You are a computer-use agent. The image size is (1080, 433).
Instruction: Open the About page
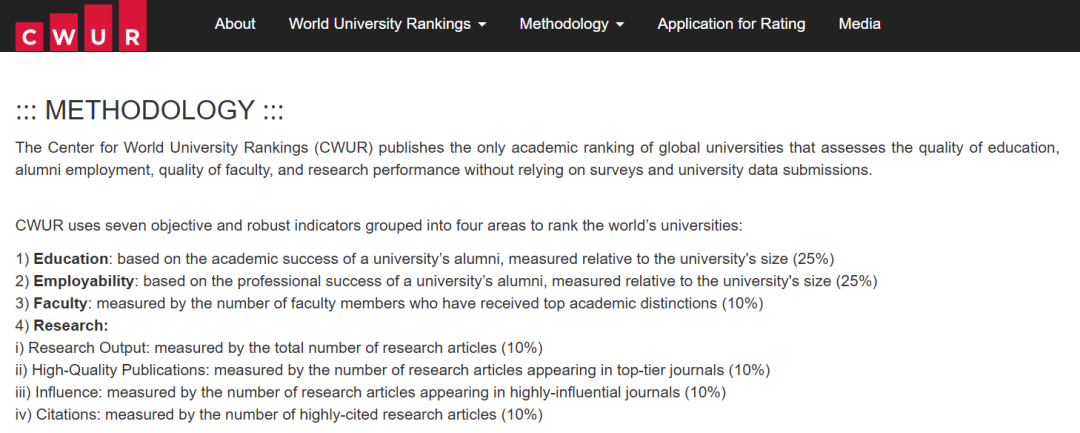click(x=235, y=24)
